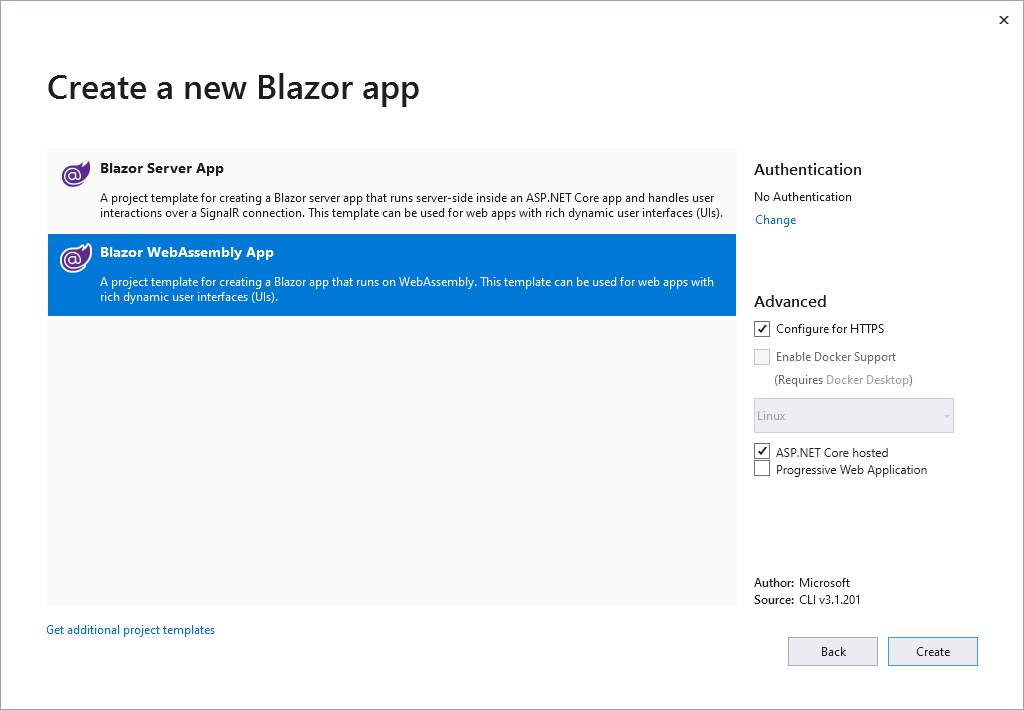Click the No Authentication text
The image size is (1024, 710).
[x=803, y=197]
